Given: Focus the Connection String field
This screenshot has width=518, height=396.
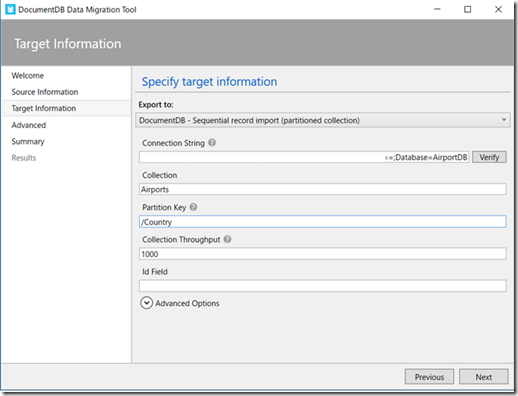Looking at the screenshot, I should [304, 157].
